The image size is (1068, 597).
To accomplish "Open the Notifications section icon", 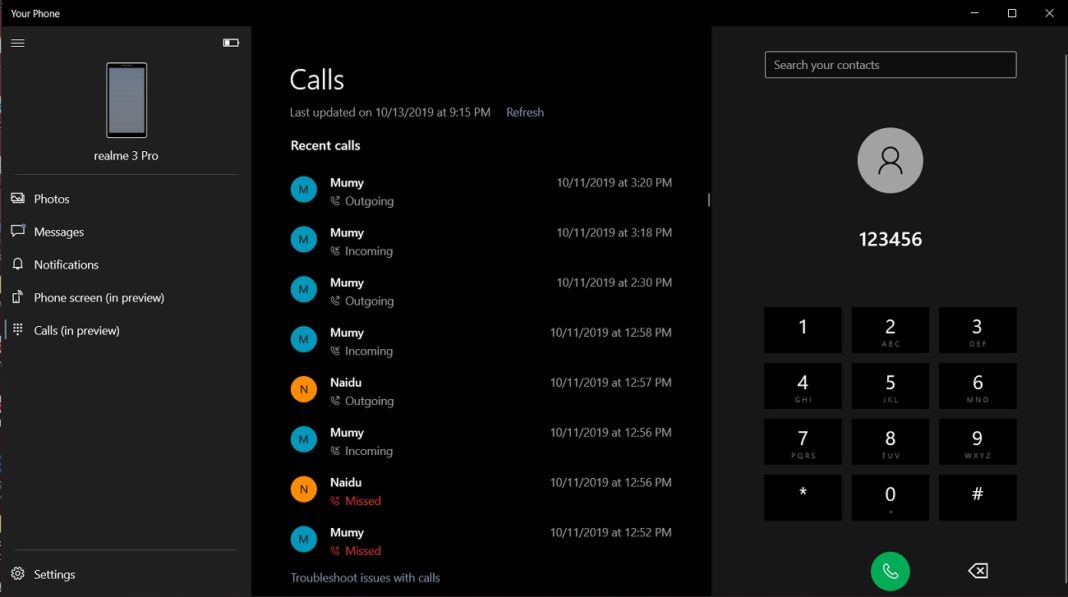I will point(17,264).
